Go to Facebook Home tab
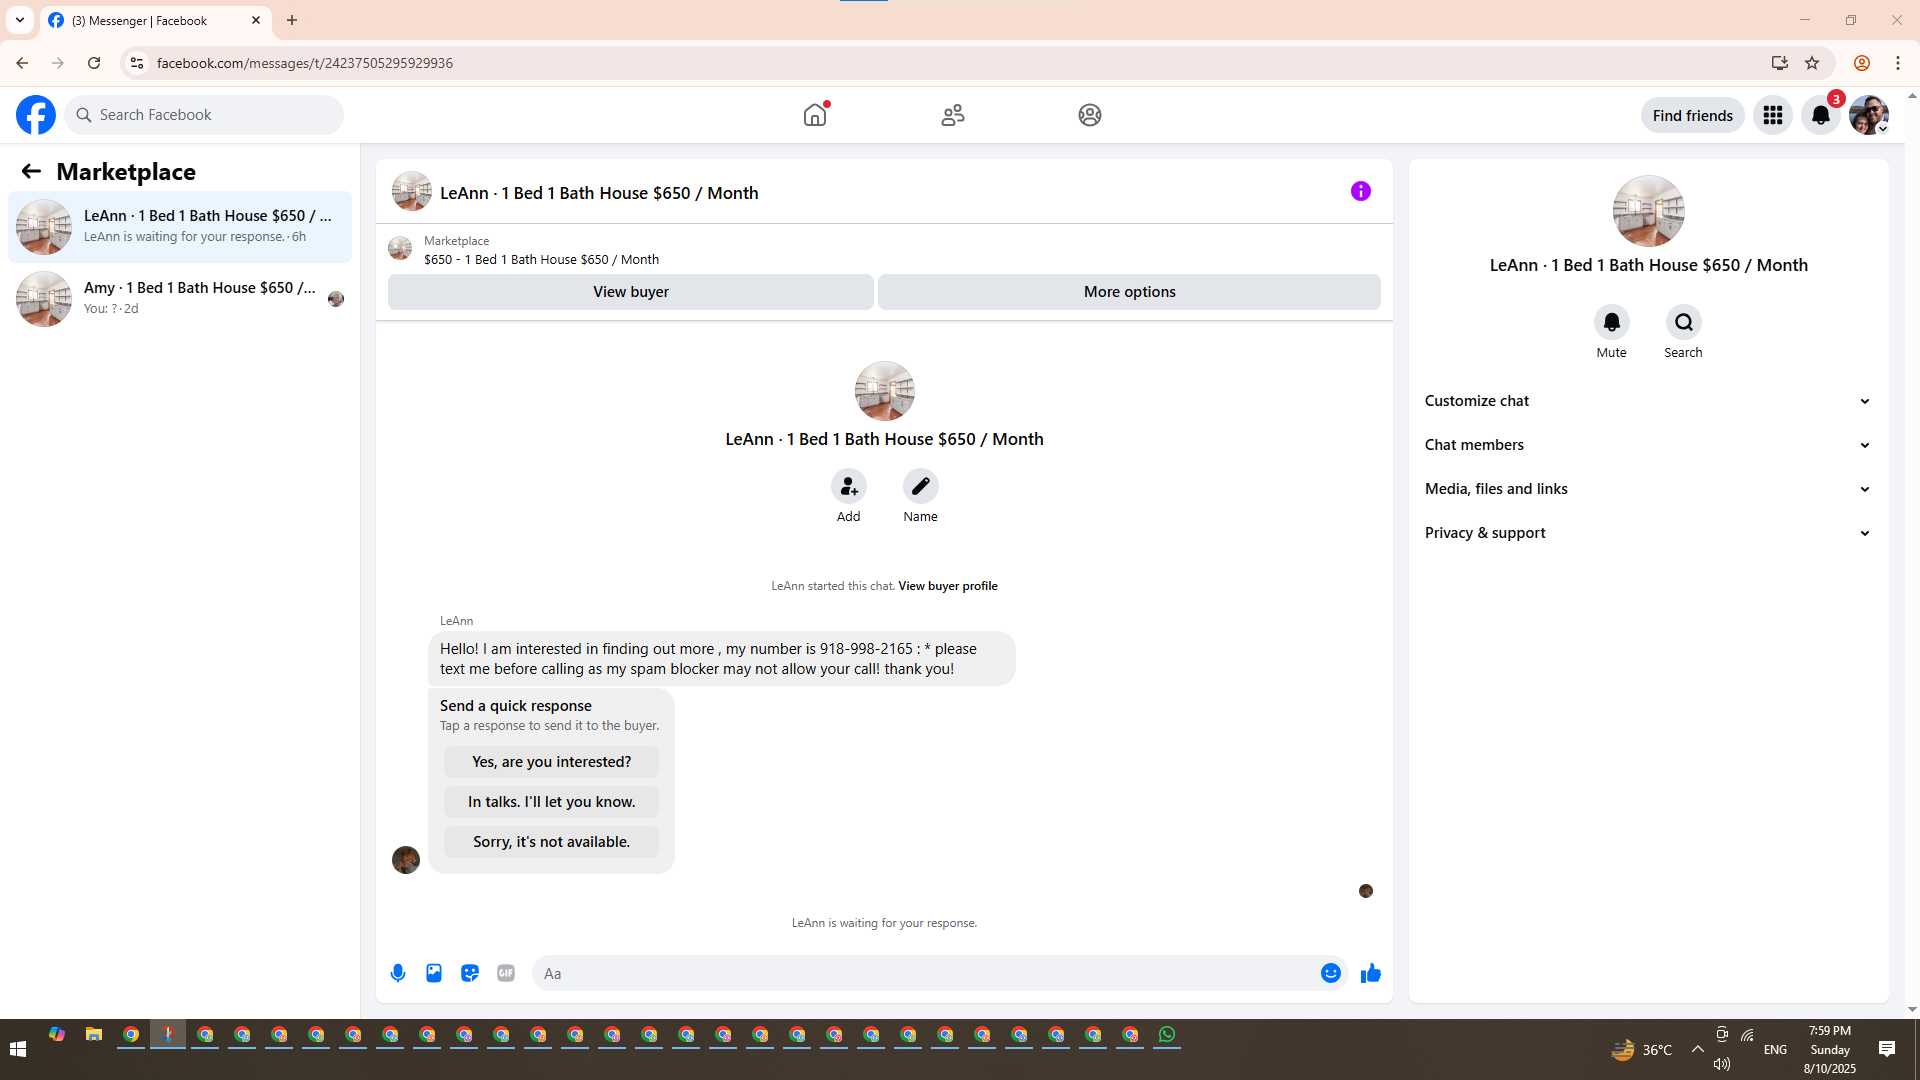1920x1080 pixels. click(815, 115)
